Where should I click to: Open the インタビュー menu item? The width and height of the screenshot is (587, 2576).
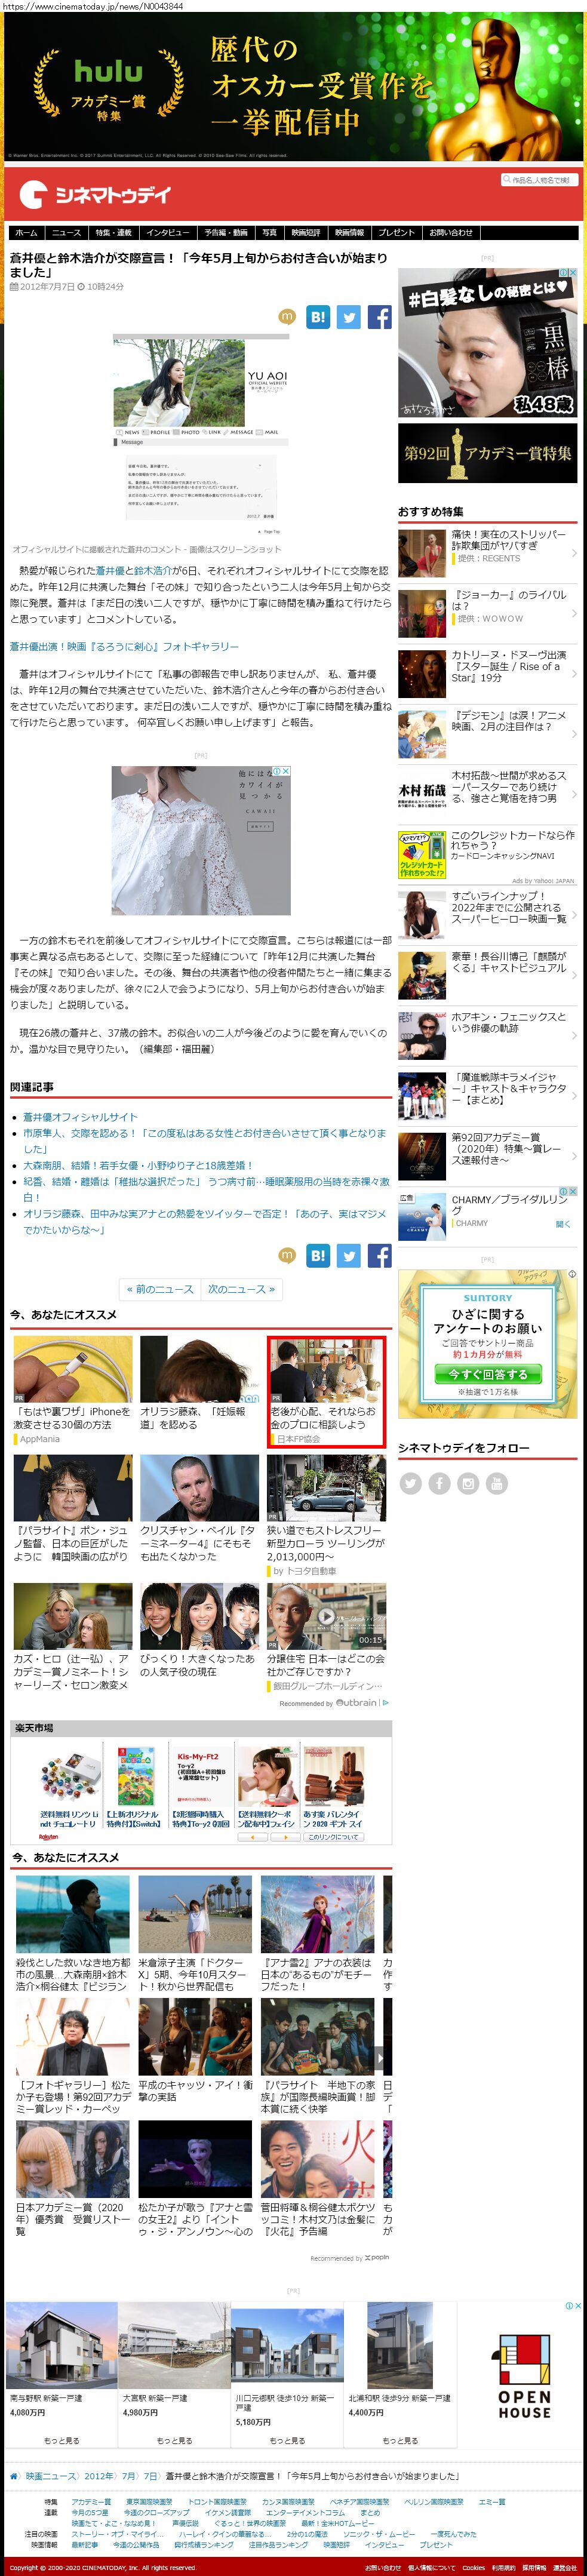pos(167,232)
